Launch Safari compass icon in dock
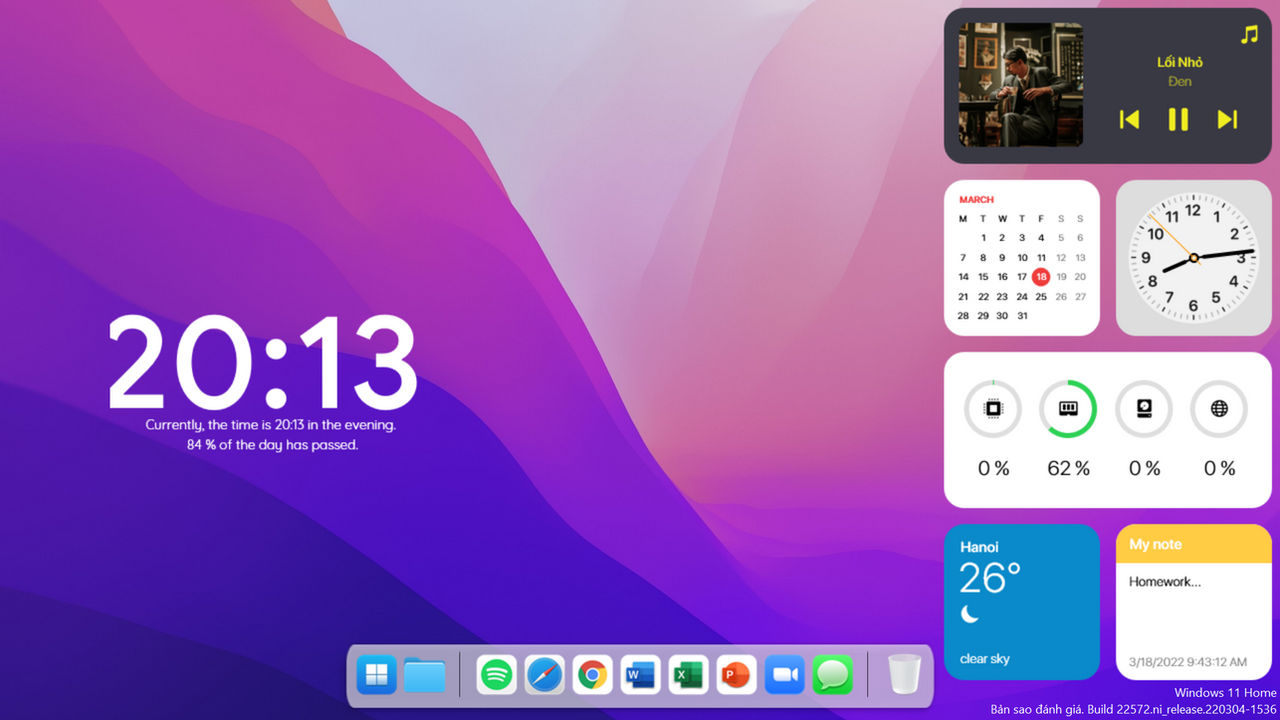 (545, 675)
